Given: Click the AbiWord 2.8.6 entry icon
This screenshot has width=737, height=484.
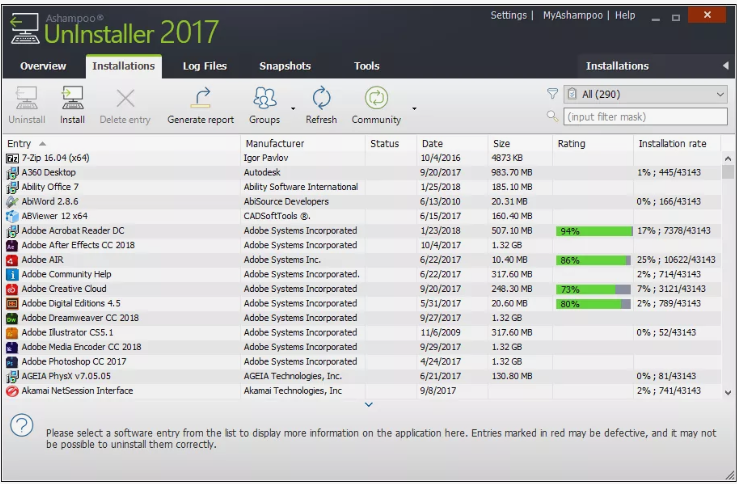Looking at the screenshot, I should 12,202.
